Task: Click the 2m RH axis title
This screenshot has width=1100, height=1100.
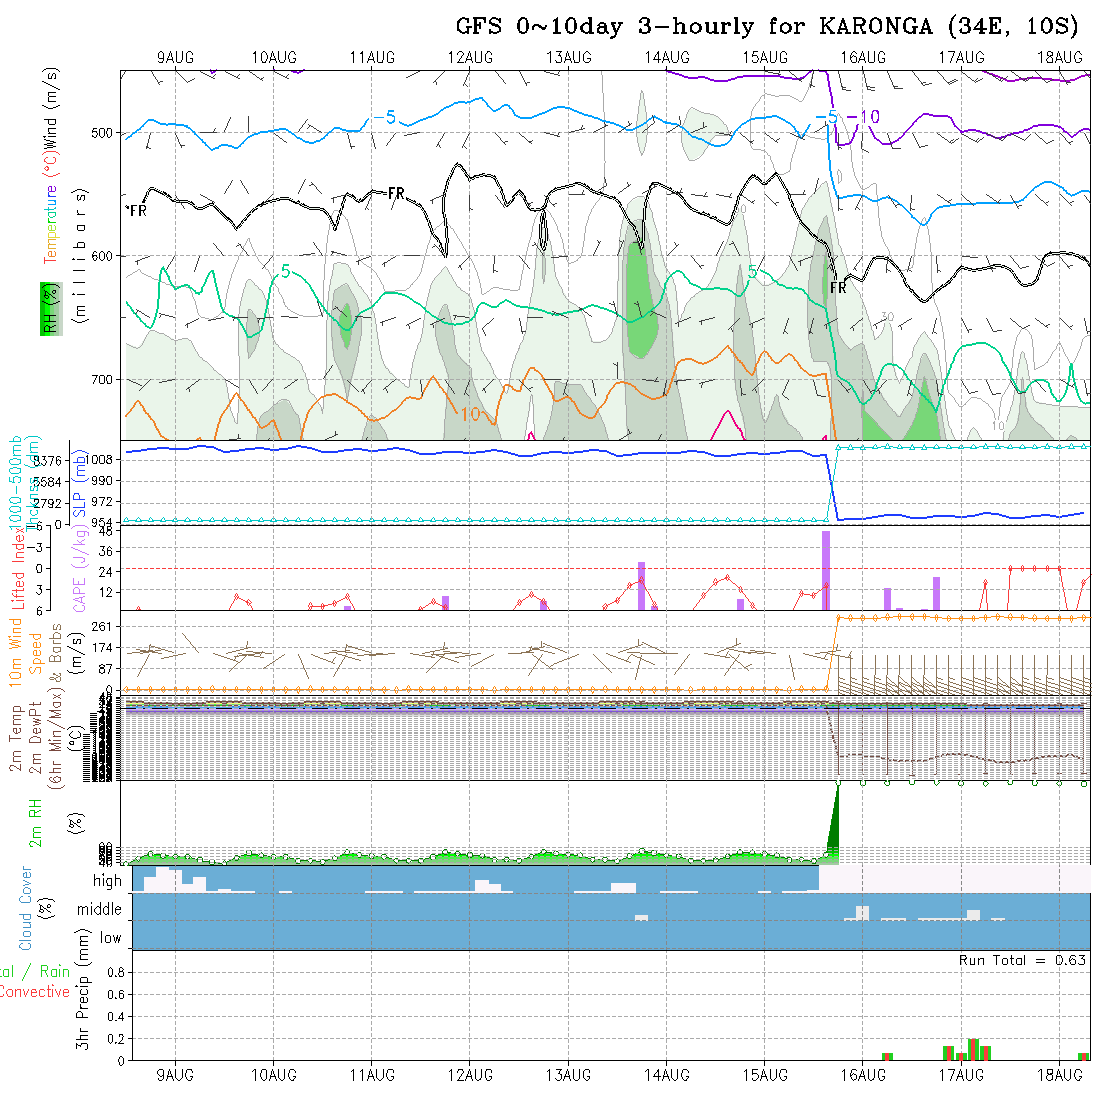Action: pyautogui.click(x=35, y=823)
